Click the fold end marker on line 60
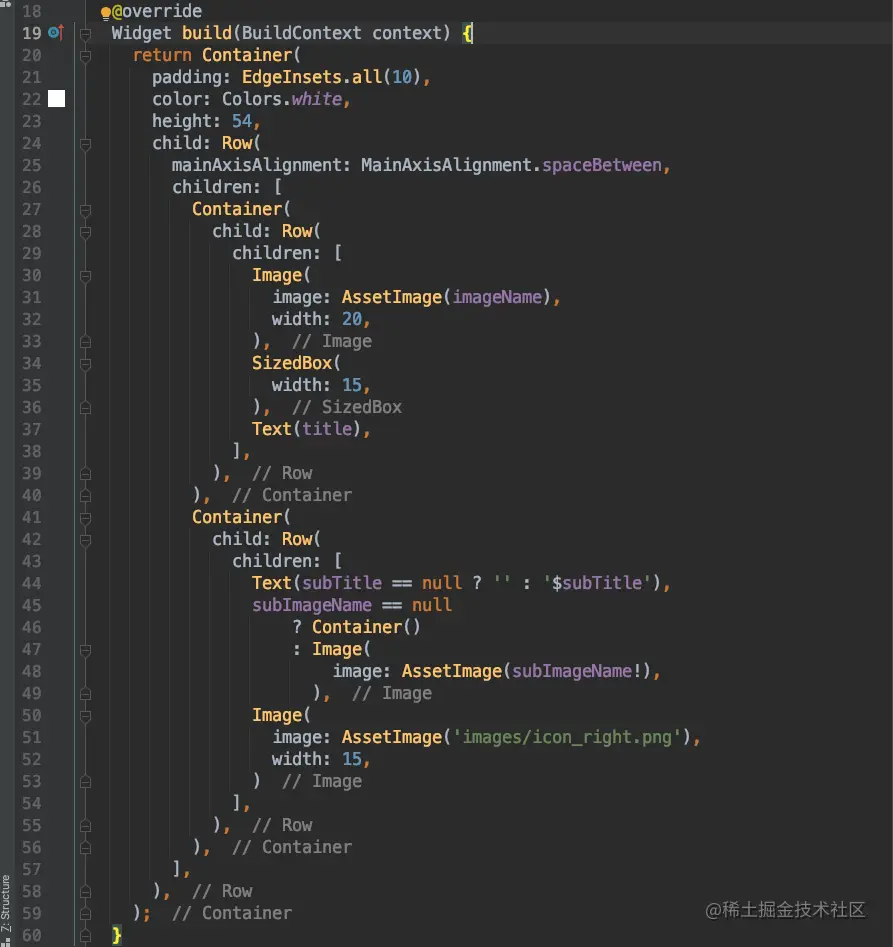This screenshot has width=893, height=947. coord(85,936)
